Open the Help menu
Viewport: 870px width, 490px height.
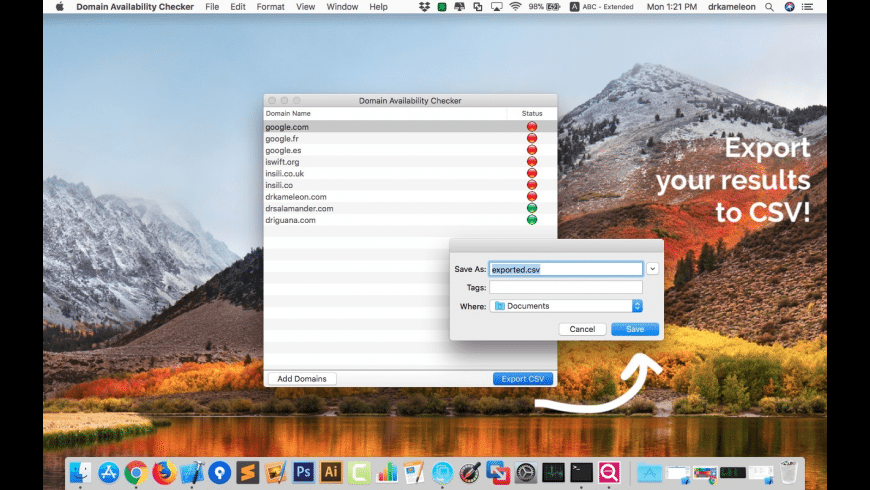tap(378, 7)
